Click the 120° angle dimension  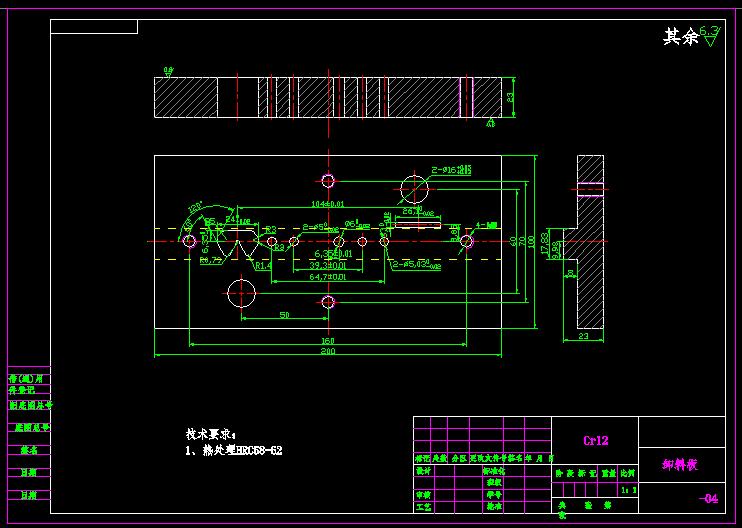[195, 208]
